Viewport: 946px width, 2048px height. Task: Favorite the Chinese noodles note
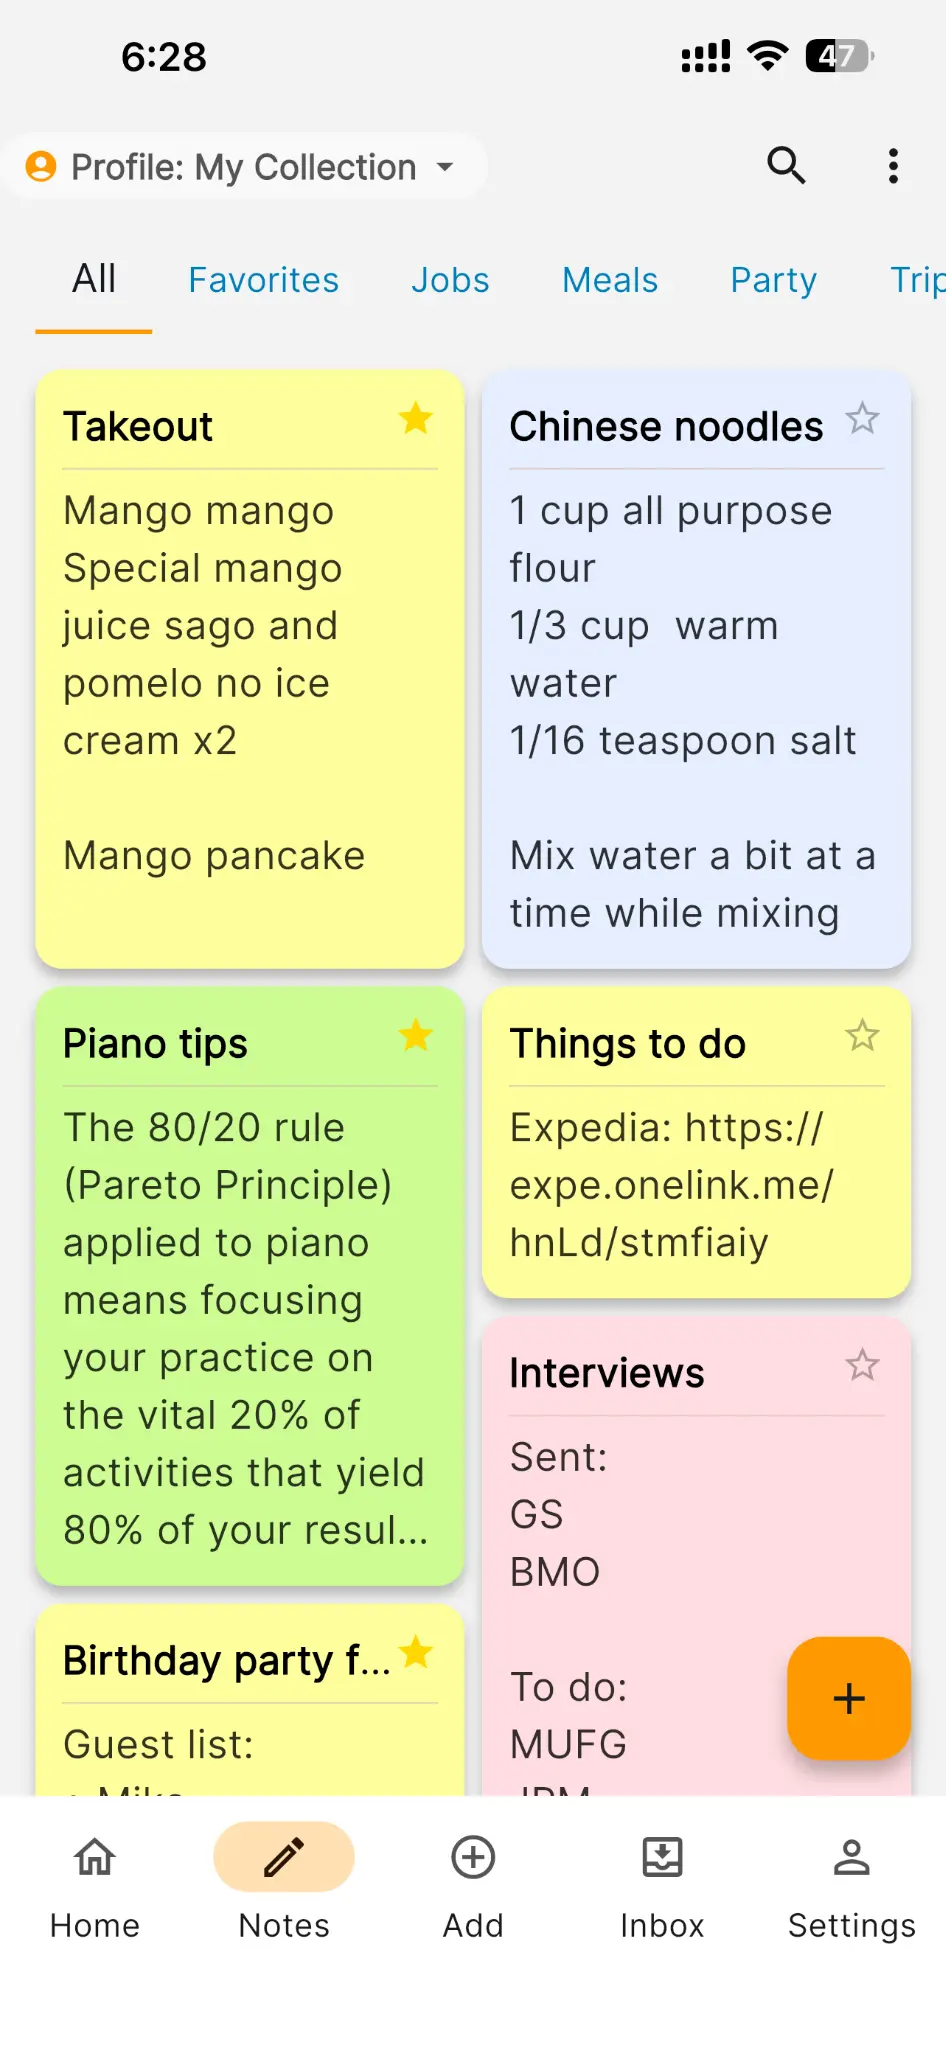pyautogui.click(x=862, y=418)
